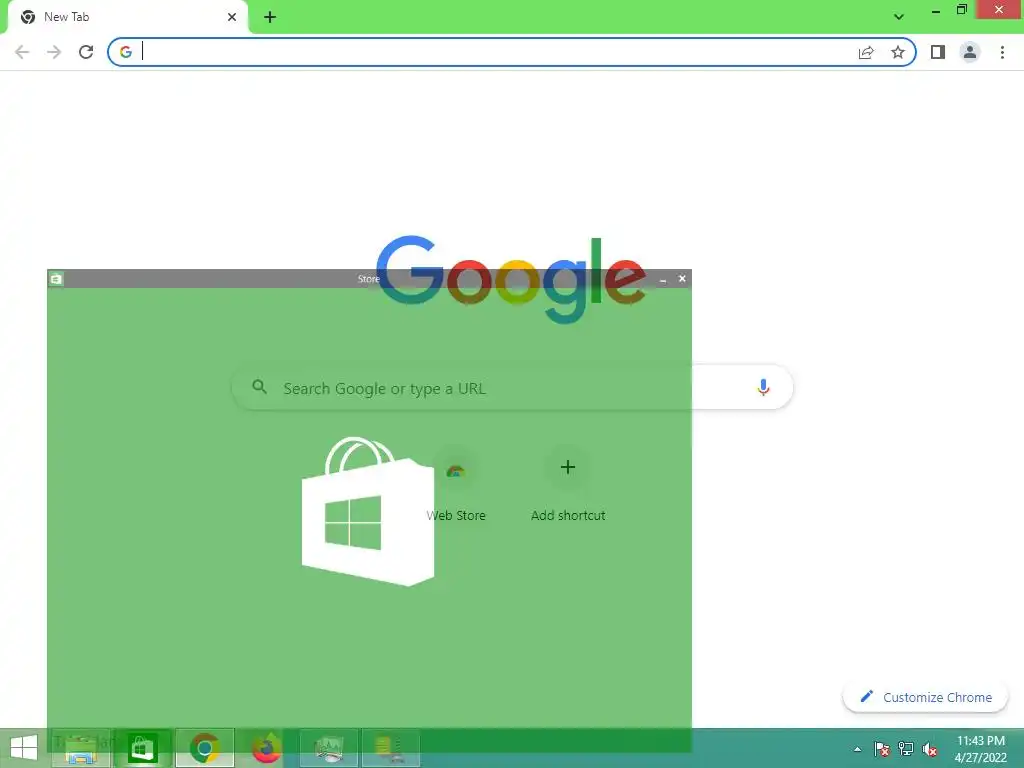
Task: Open the taskbar clock and date
Action: [980, 749]
